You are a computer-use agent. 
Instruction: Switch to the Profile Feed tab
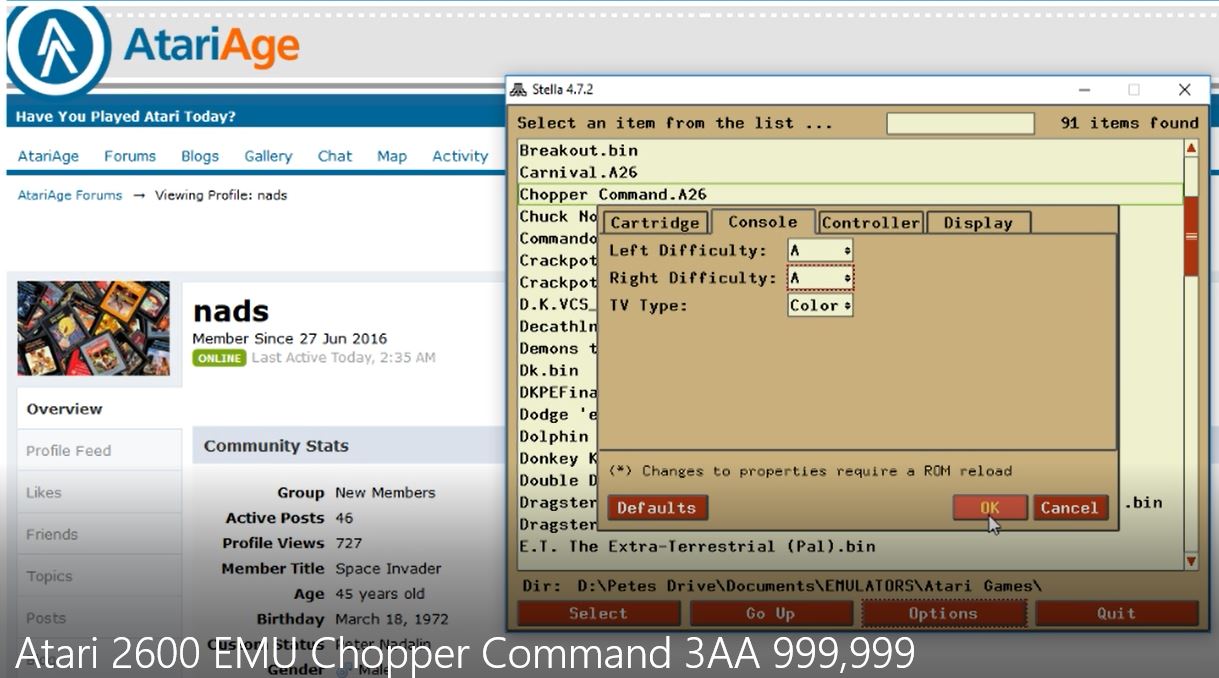pyautogui.click(x=68, y=451)
